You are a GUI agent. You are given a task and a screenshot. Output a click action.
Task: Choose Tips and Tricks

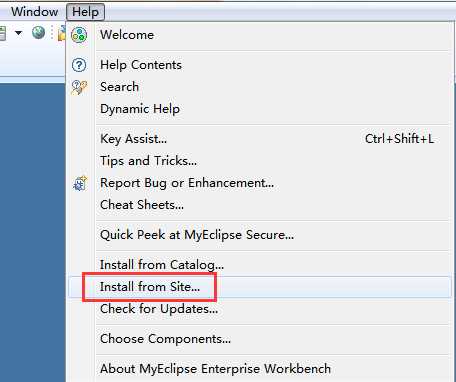260,161
